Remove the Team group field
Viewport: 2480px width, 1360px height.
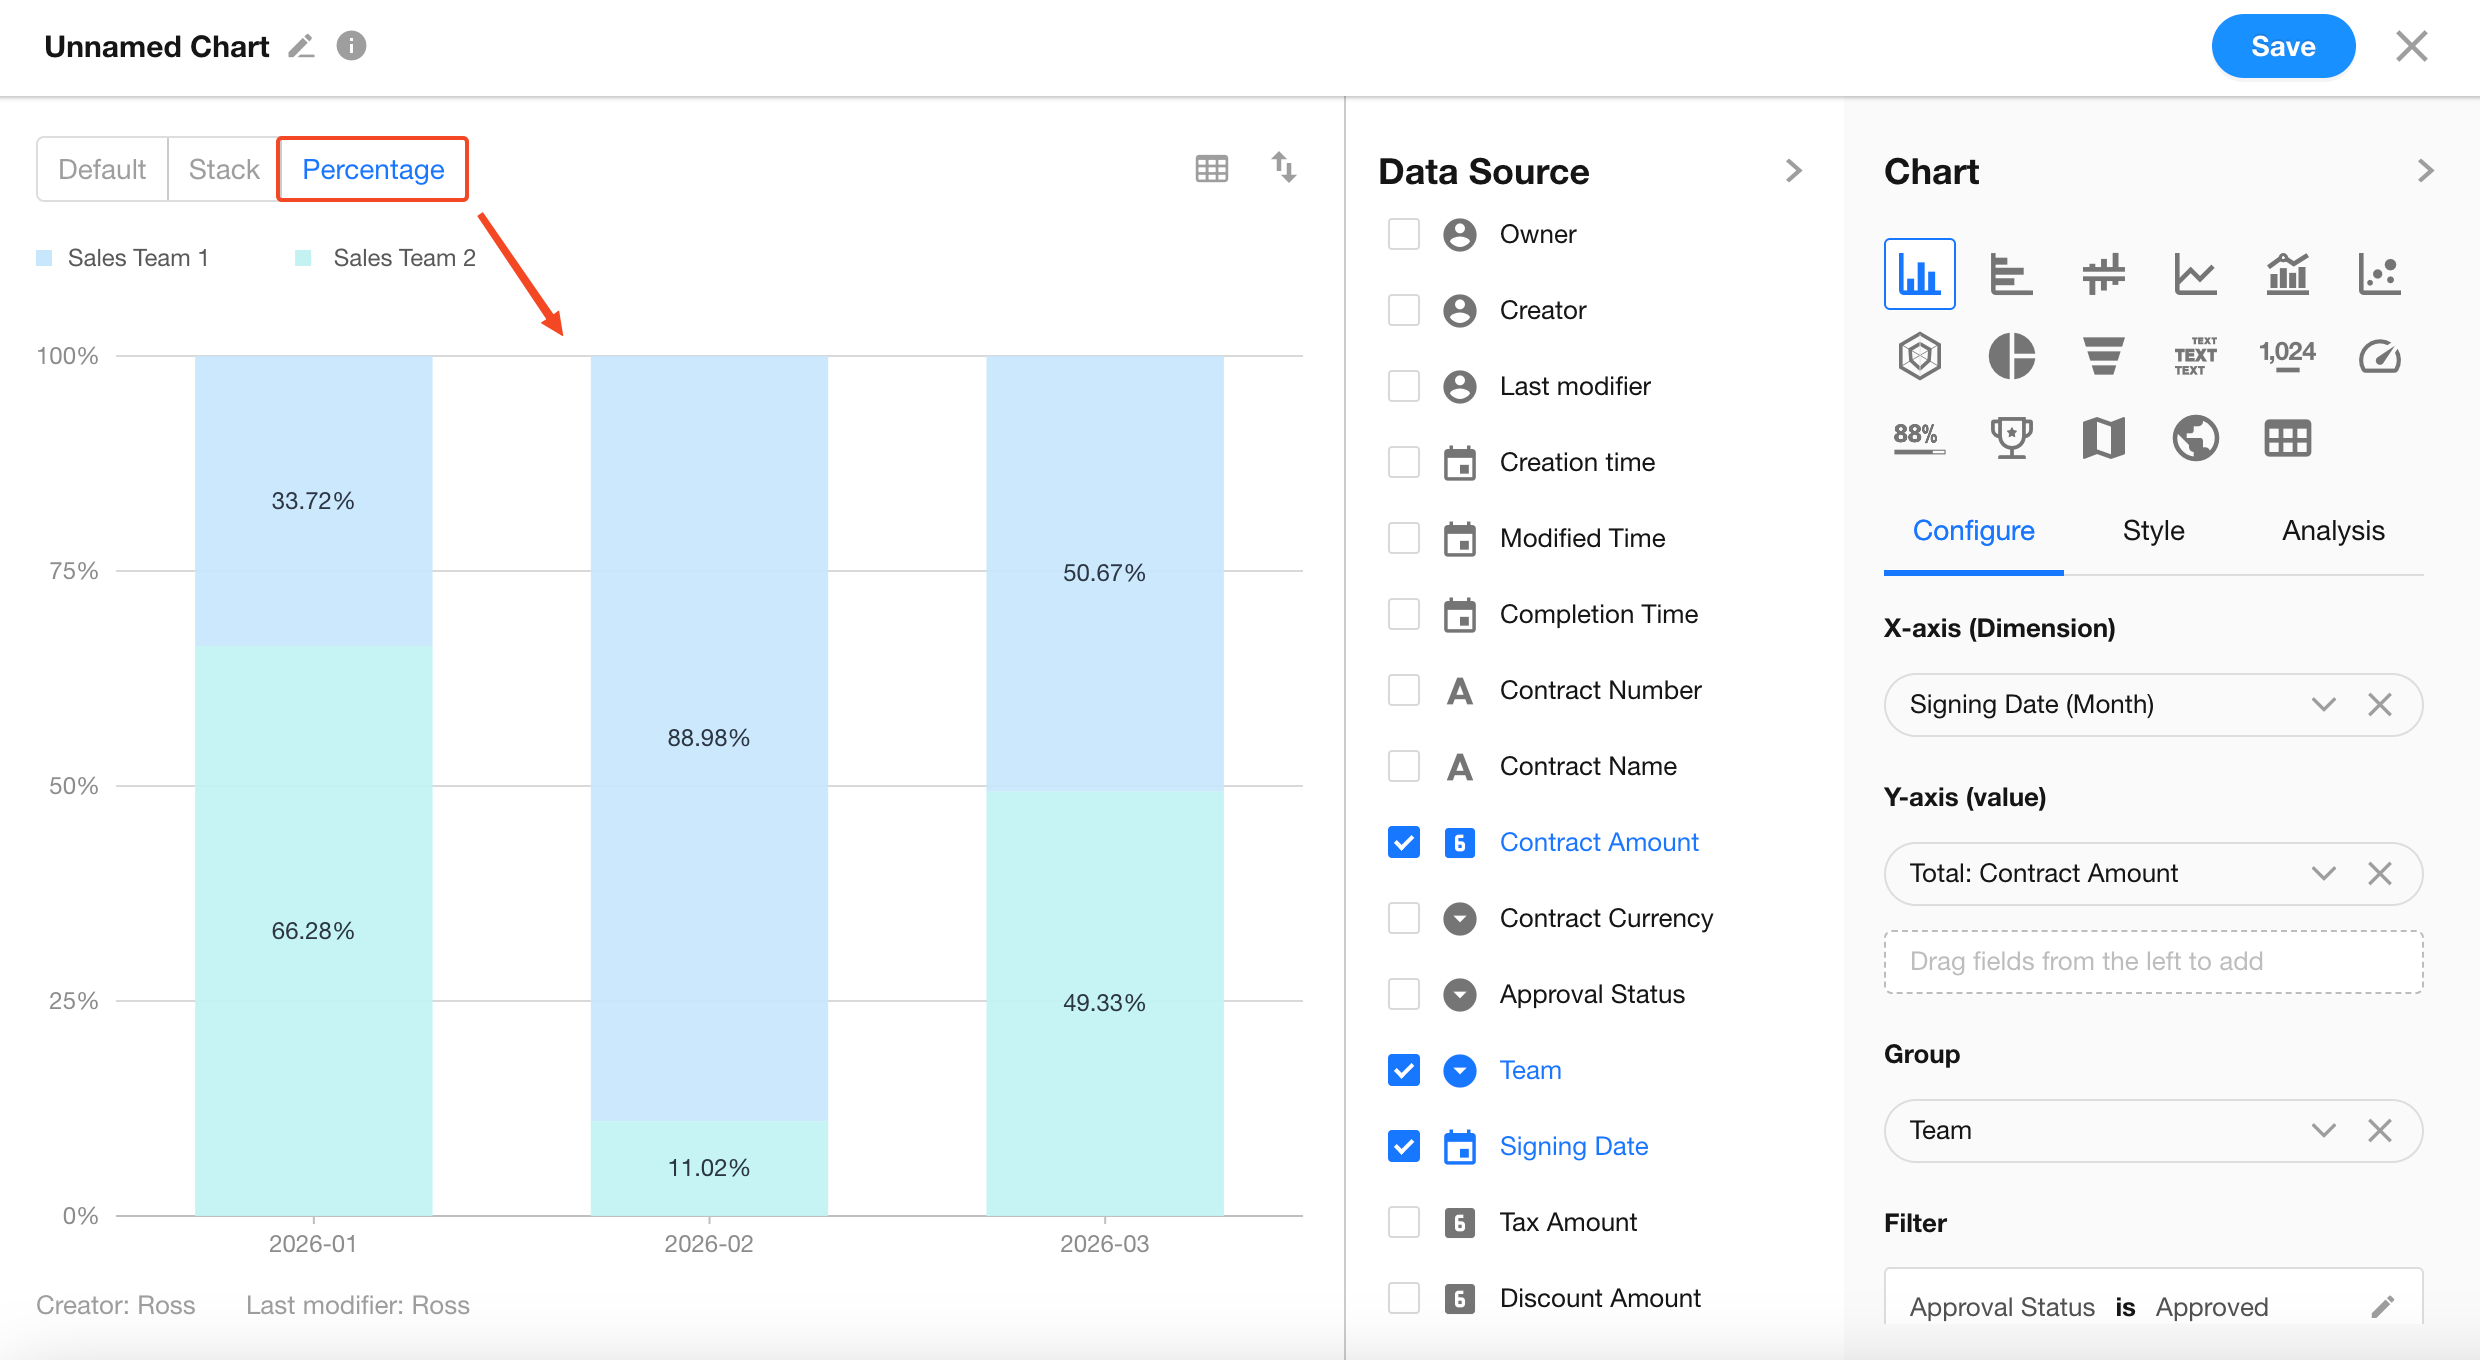pyautogui.click(x=2379, y=1131)
